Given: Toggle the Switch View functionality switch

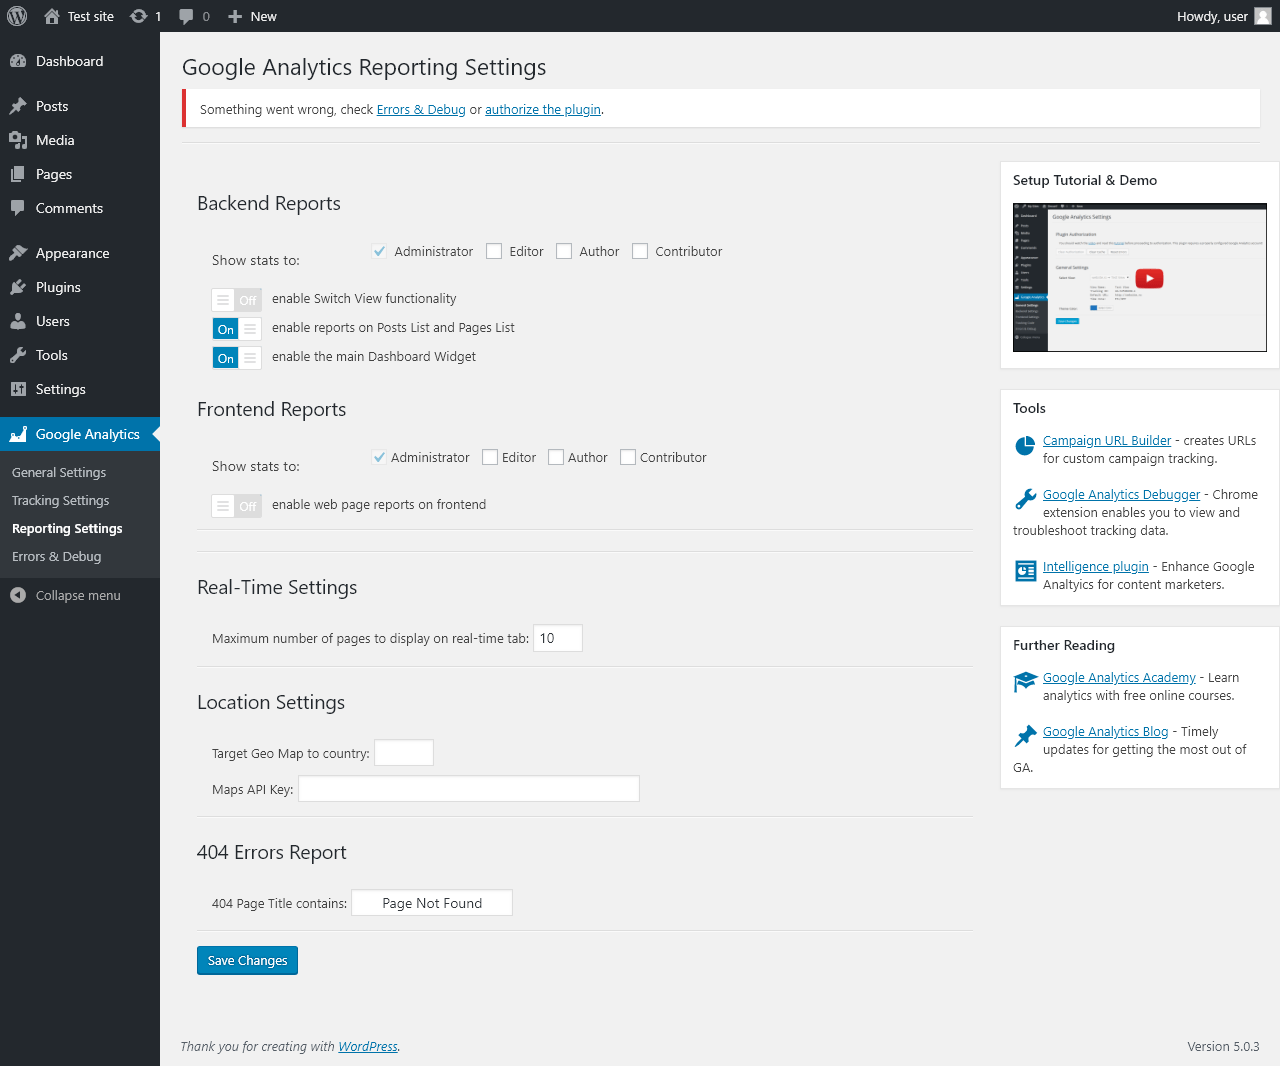Looking at the screenshot, I should (236, 299).
